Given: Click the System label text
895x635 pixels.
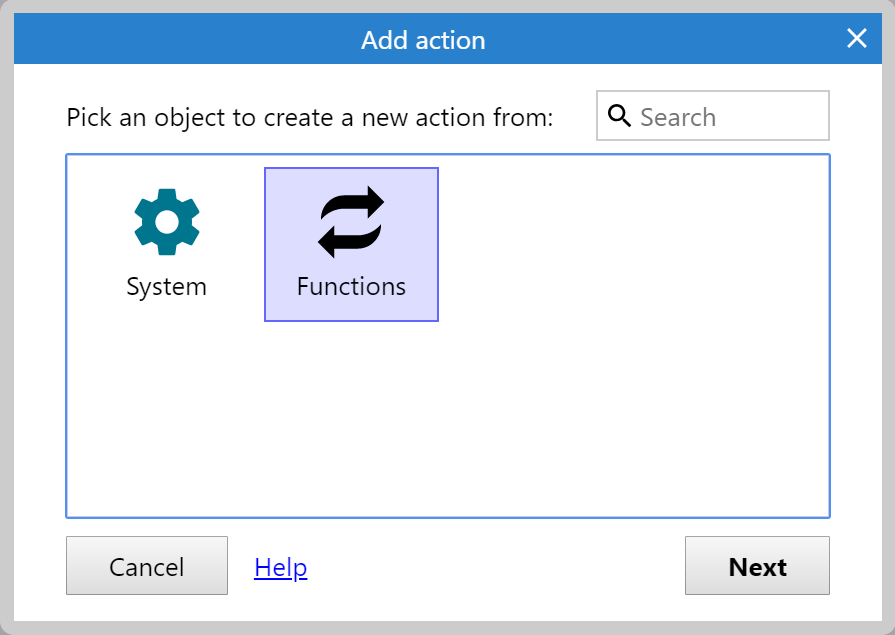Looking at the screenshot, I should pos(166,286).
